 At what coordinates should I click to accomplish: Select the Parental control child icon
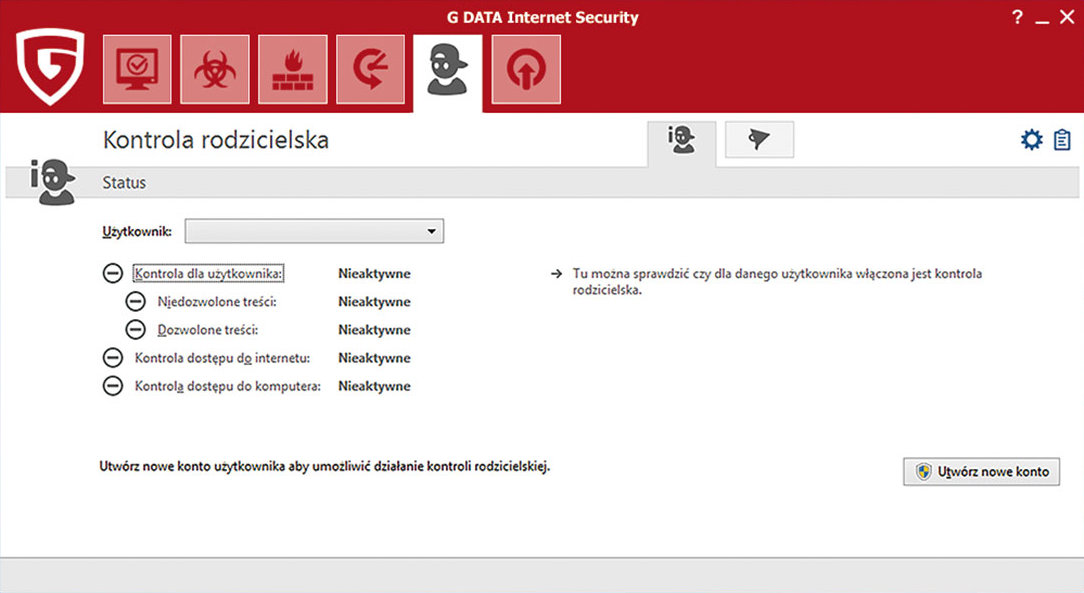(447, 70)
